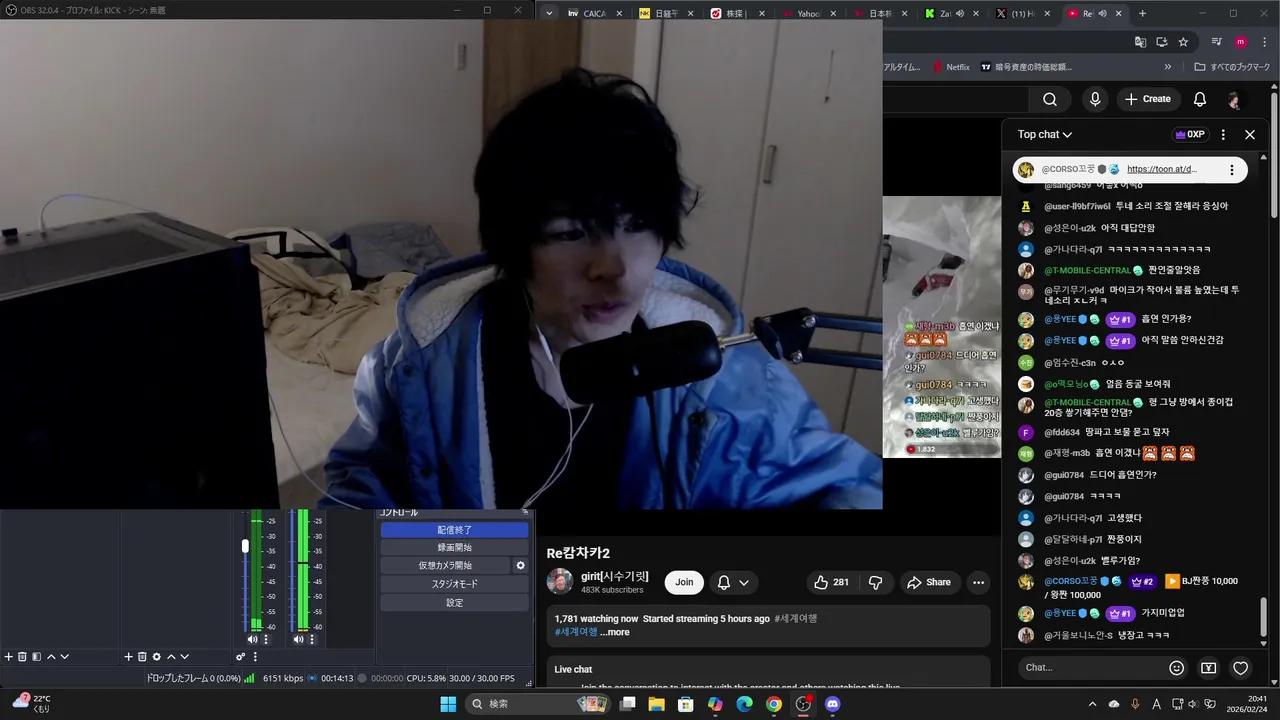Switch to the Yahoo browser tab
The width and height of the screenshot is (1280, 720).
(809, 14)
